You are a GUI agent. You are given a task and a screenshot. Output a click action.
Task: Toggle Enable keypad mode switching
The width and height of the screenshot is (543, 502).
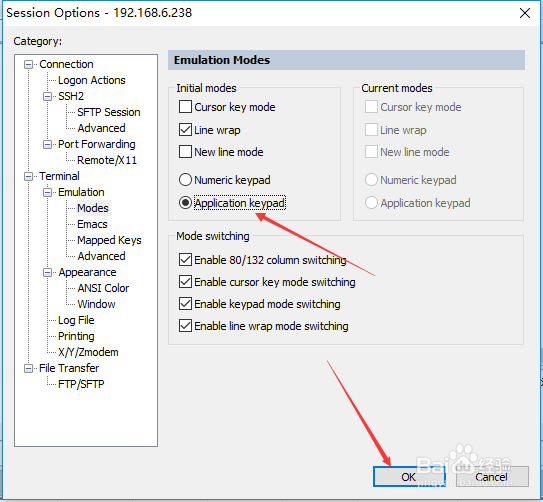[x=185, y=304]
